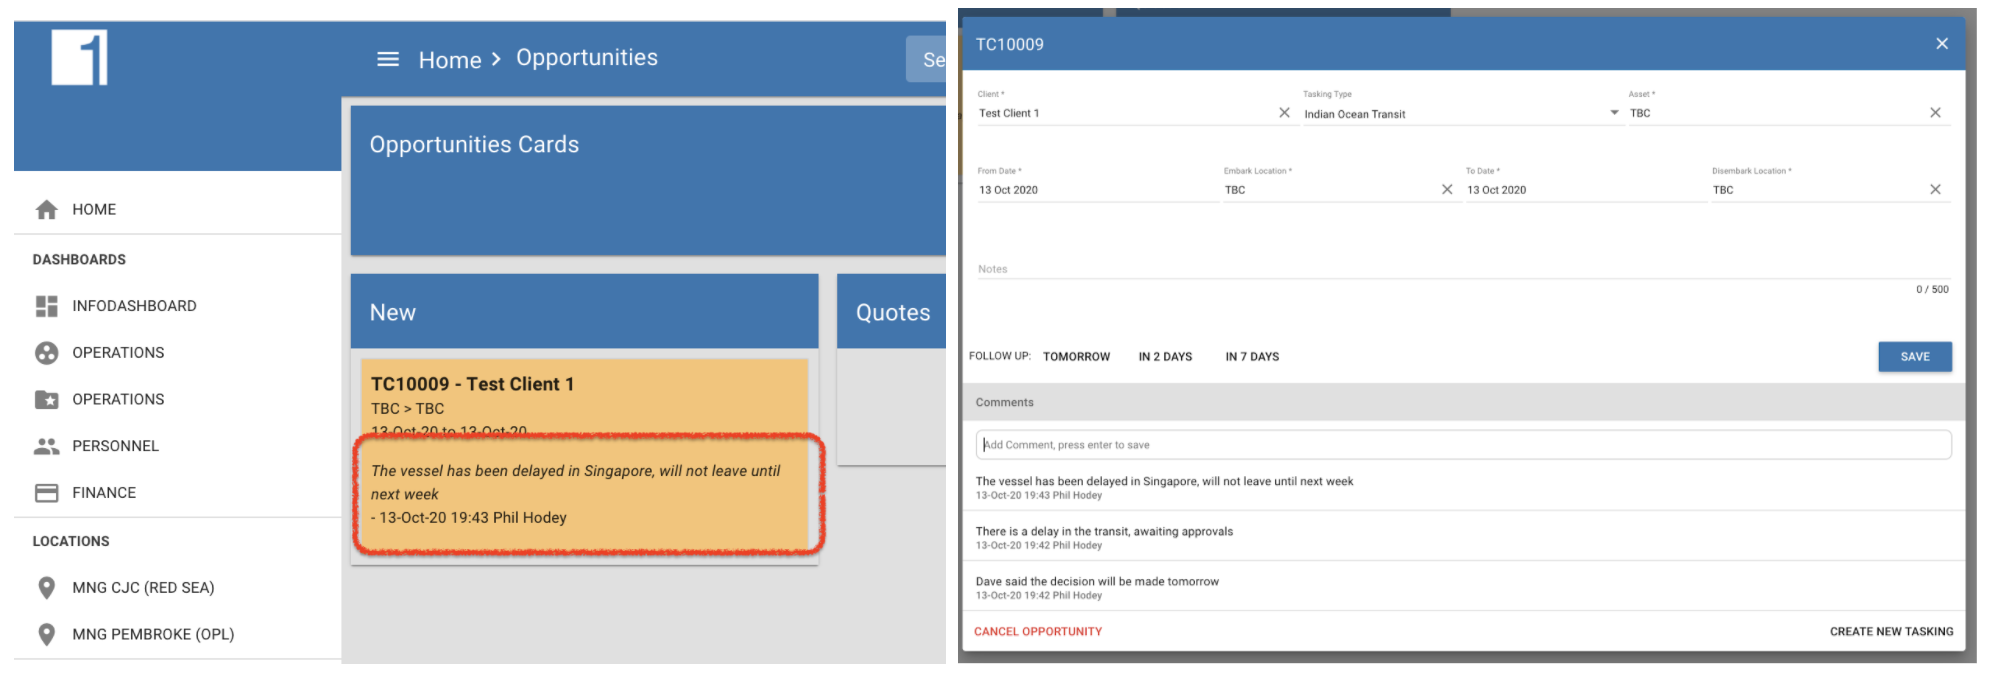Click the Finance credit card icon
The height and width of the screenshot is (682, 1990).
[47, 493]
